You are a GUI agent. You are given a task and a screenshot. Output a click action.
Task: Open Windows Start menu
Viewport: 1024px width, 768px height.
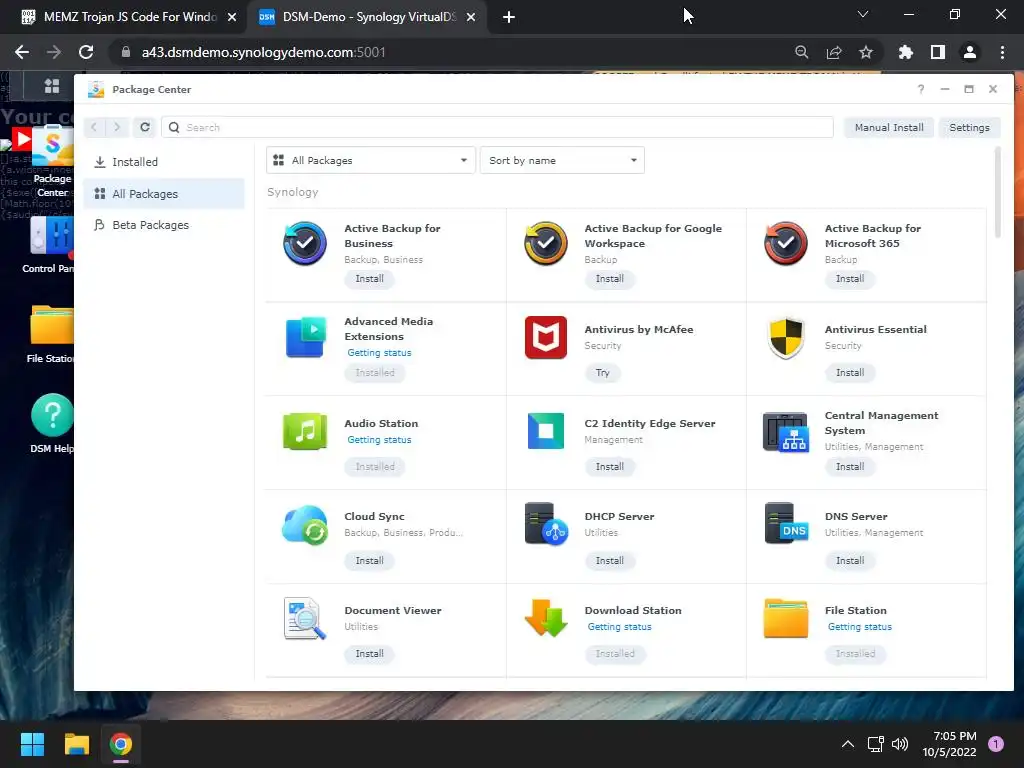pyautogui.click(x=32, y=744)
